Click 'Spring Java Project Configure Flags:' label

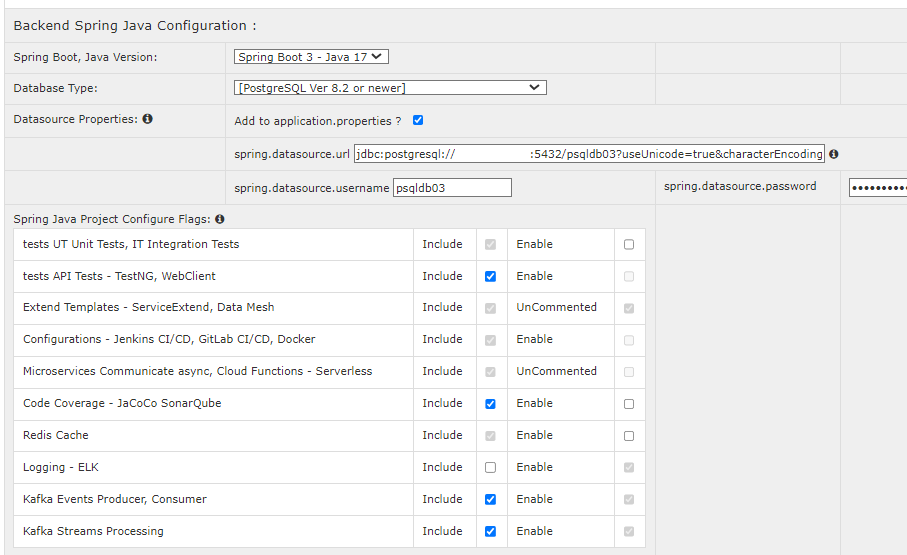(112, 219)
